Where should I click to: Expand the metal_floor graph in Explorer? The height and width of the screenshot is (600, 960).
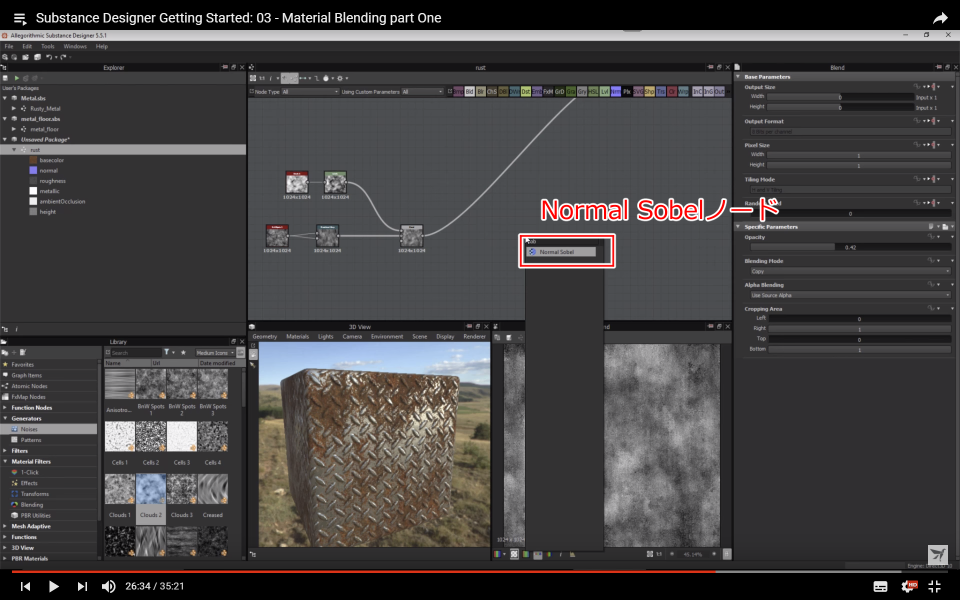point(13,129)
